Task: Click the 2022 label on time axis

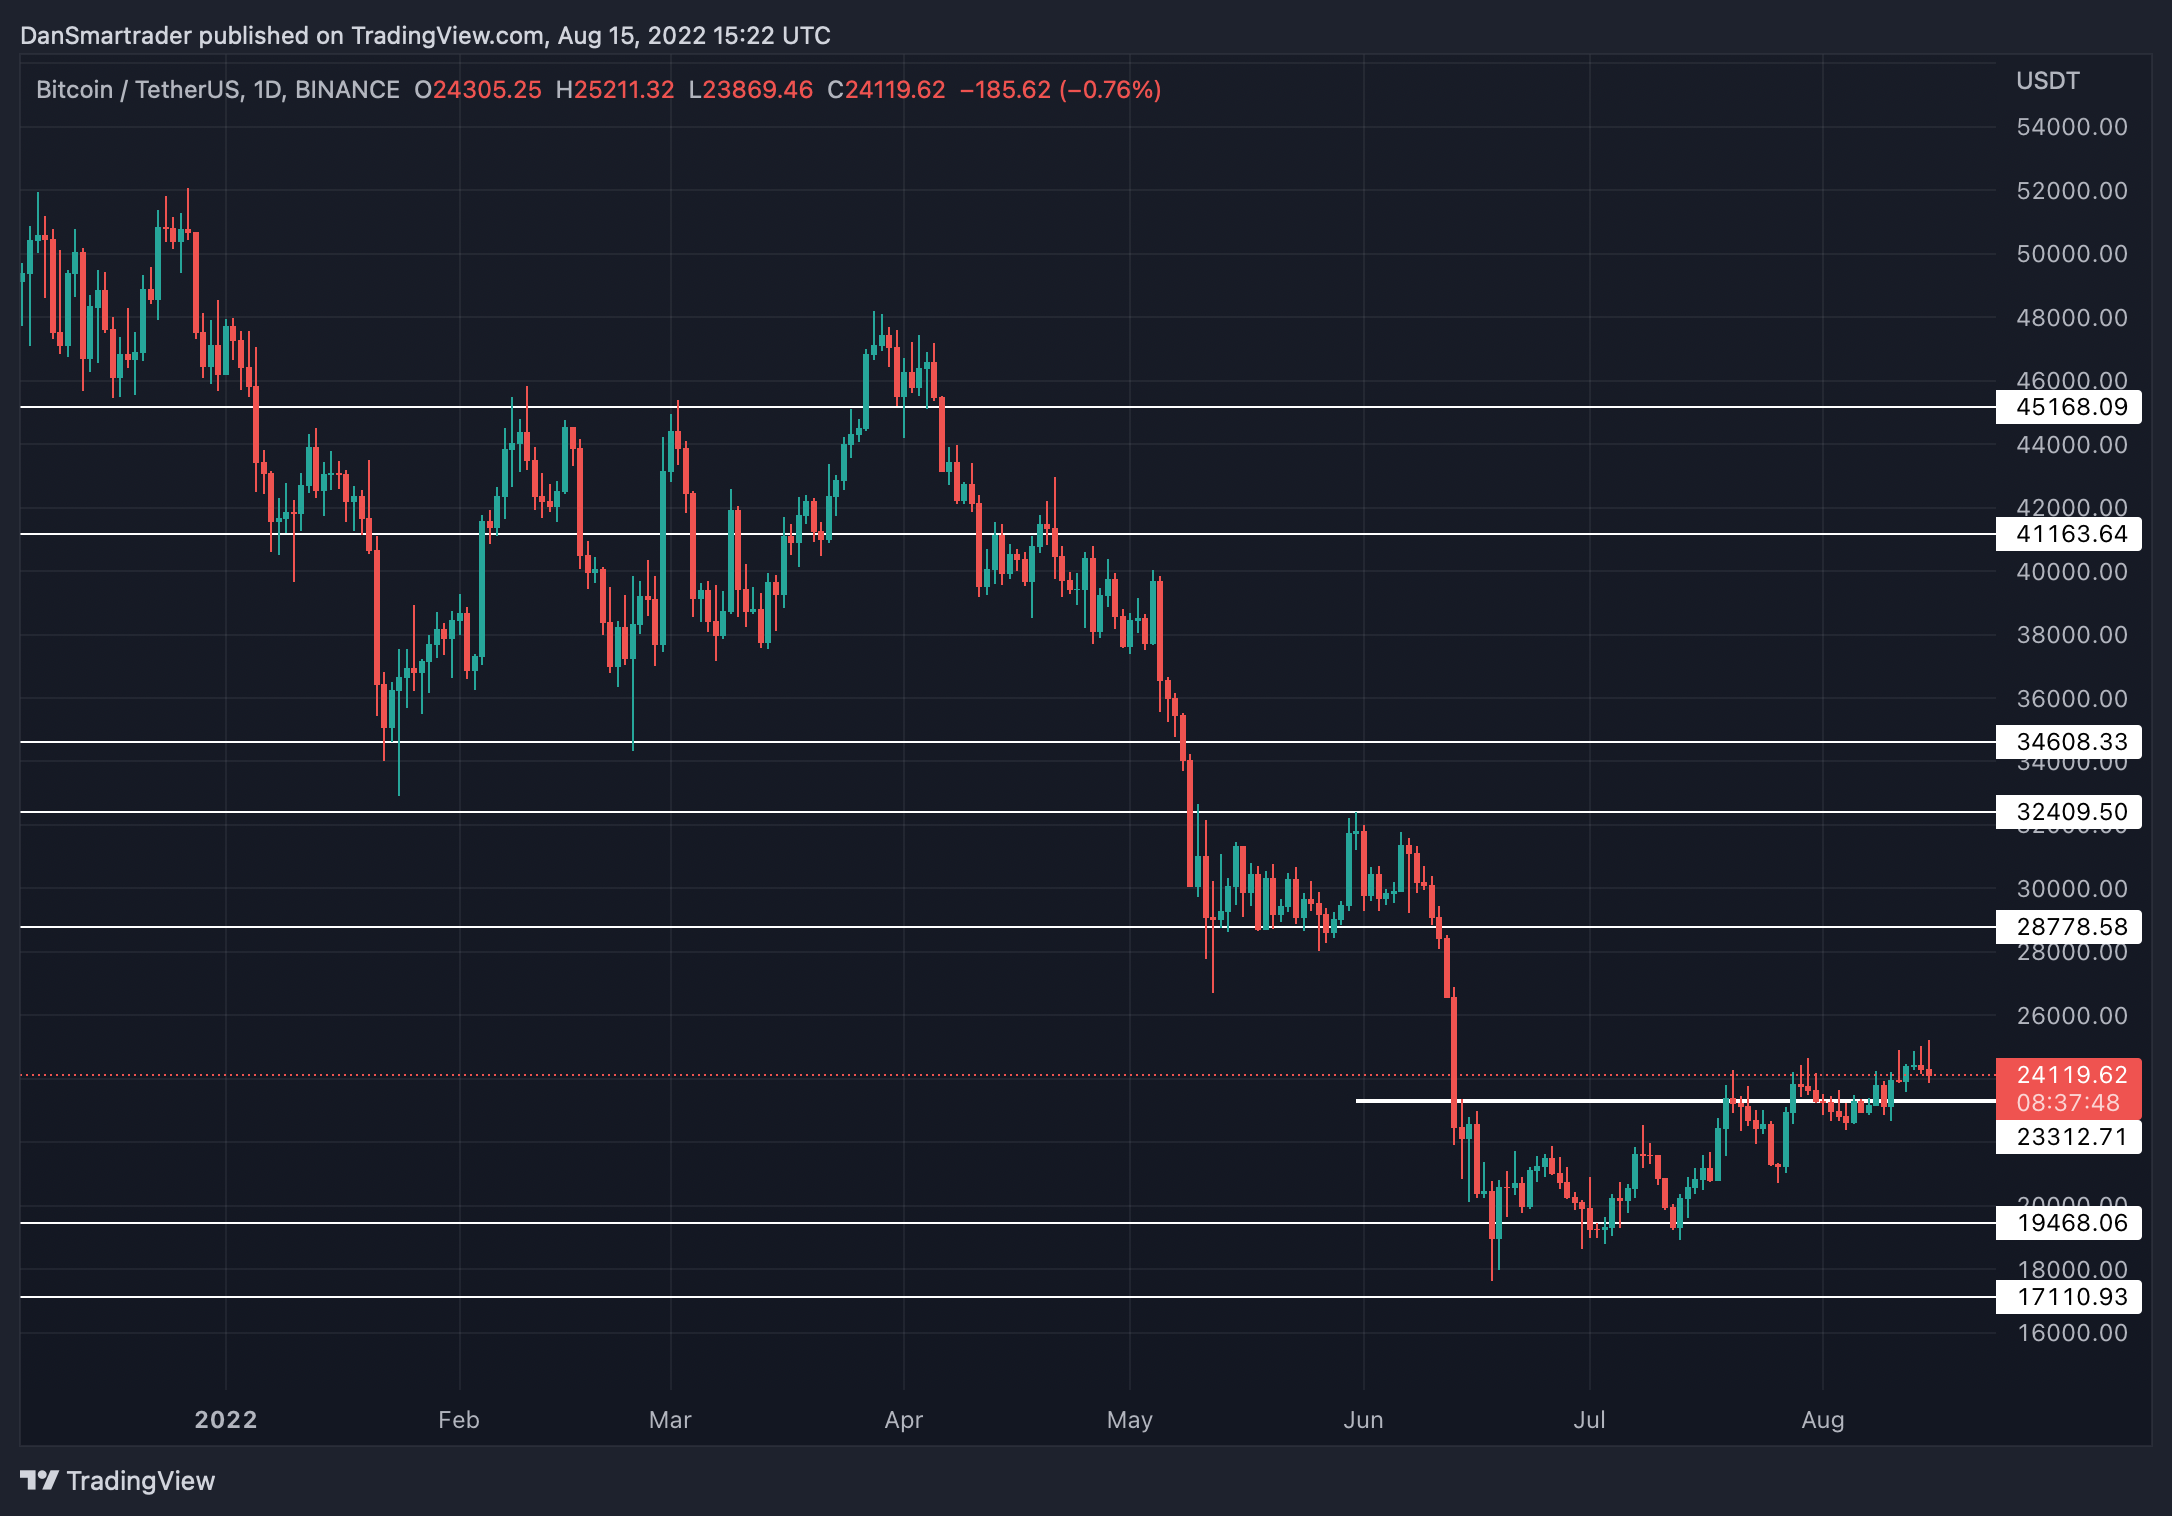Action: pos(226,1420)
